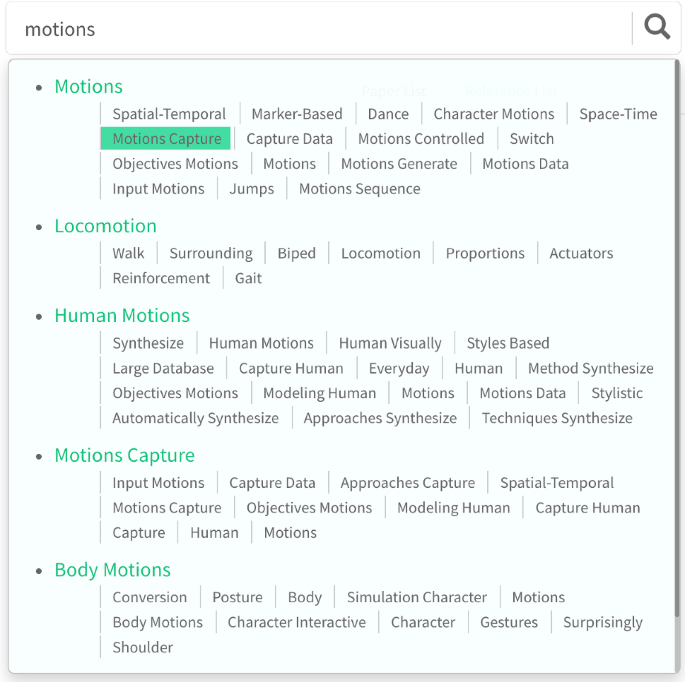Pick the Styles Based keyword
The image size is (685, 682).
[508, 343]
